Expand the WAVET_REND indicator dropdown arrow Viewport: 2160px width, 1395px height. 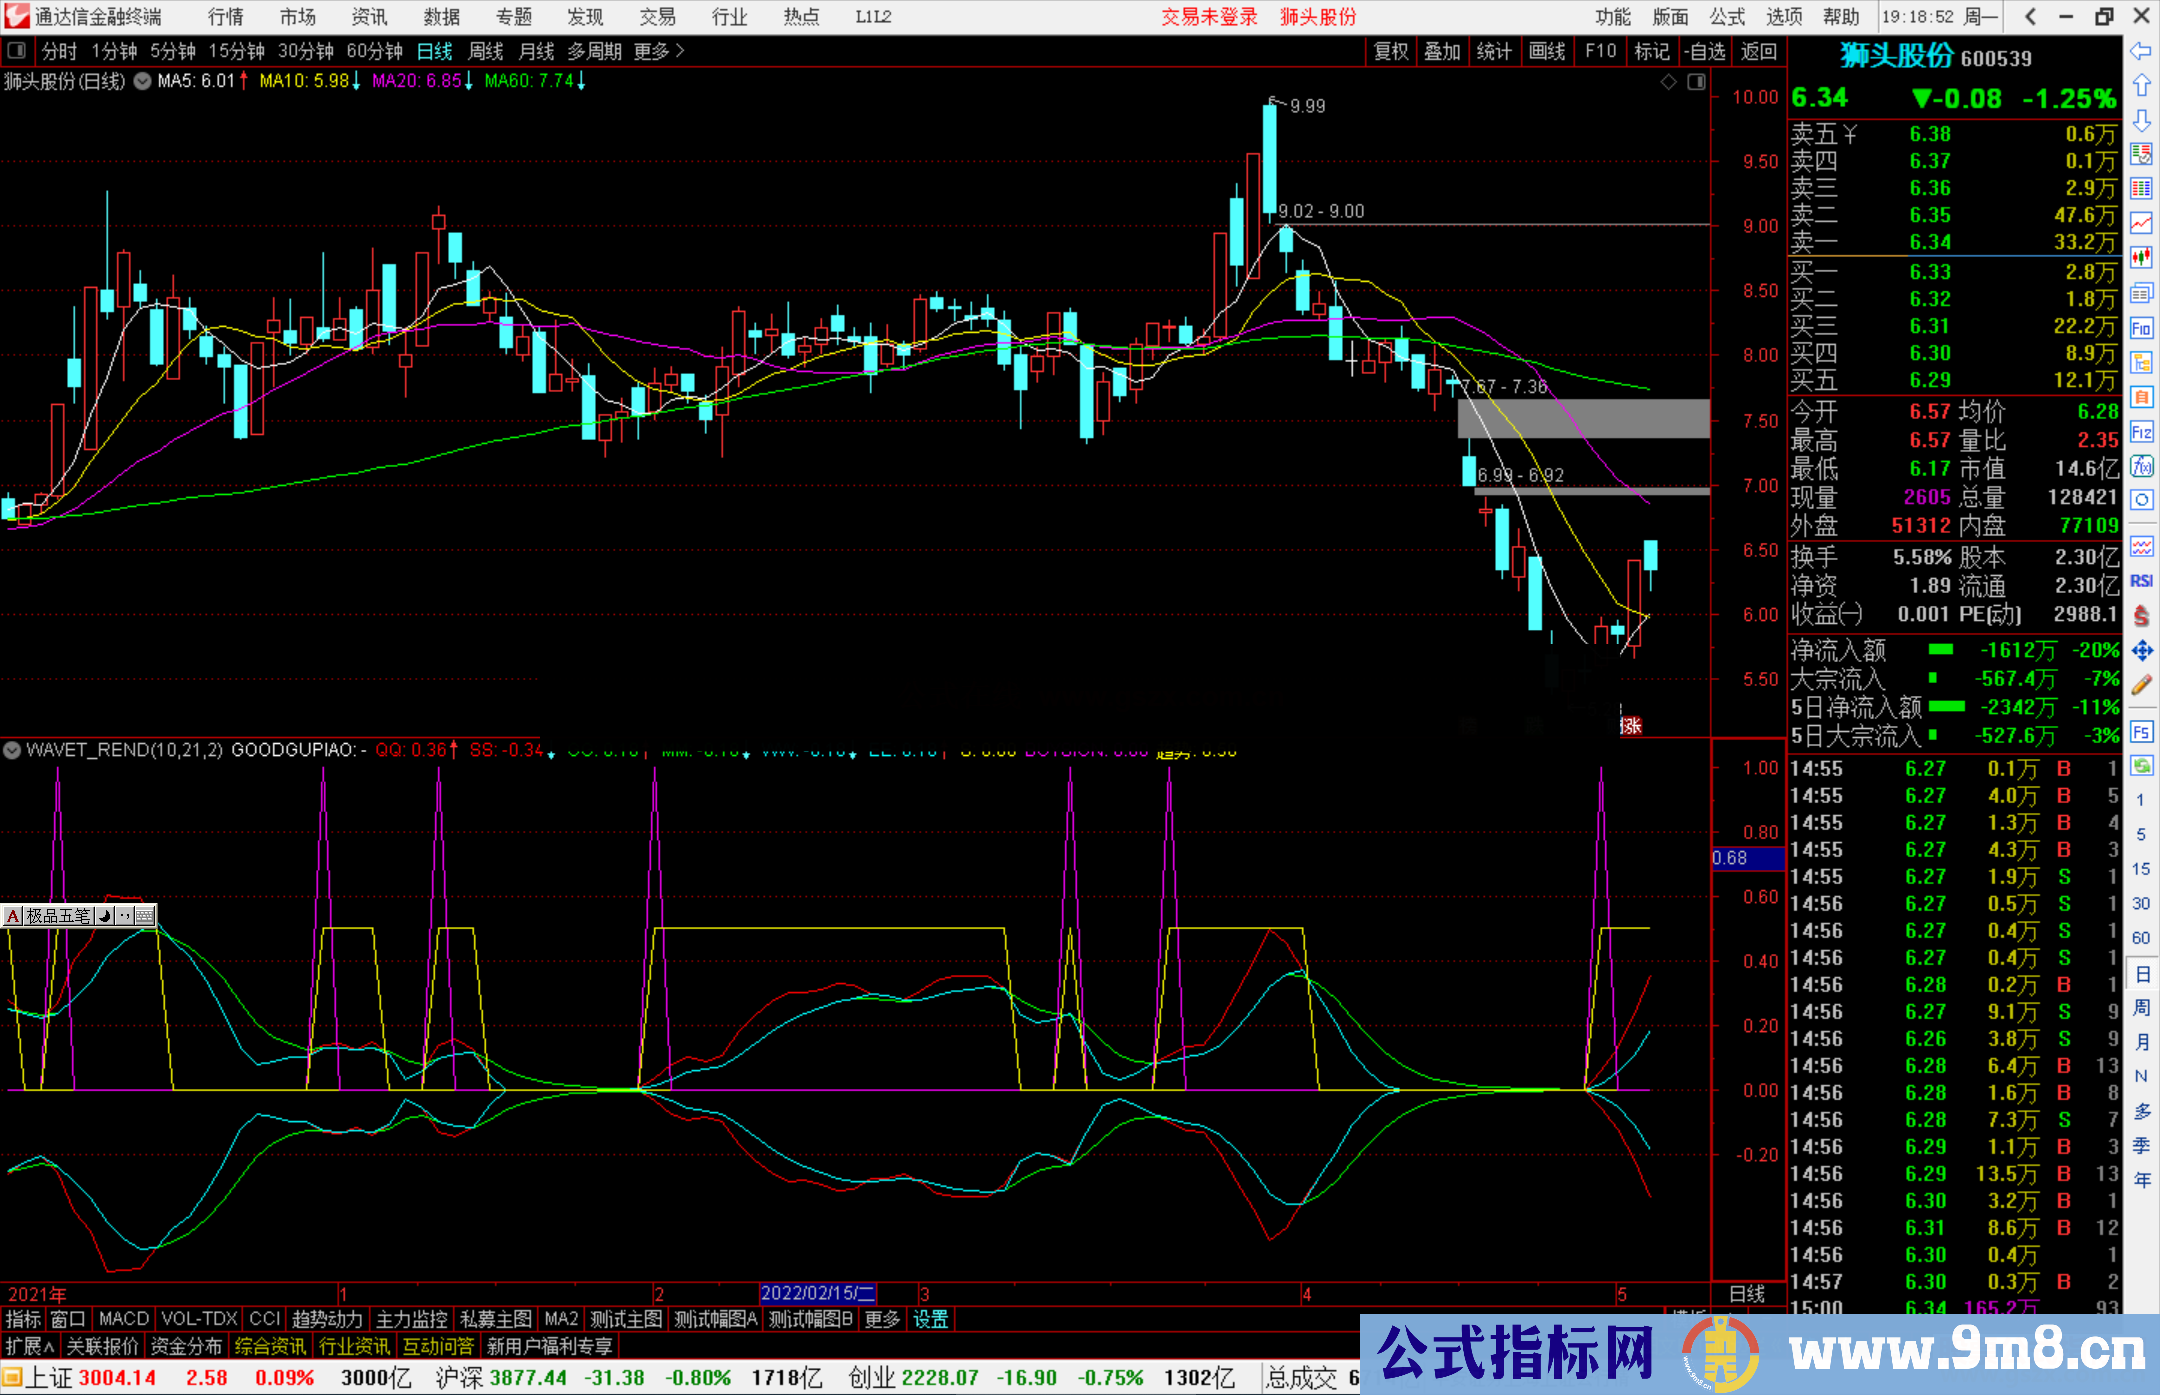12,749
